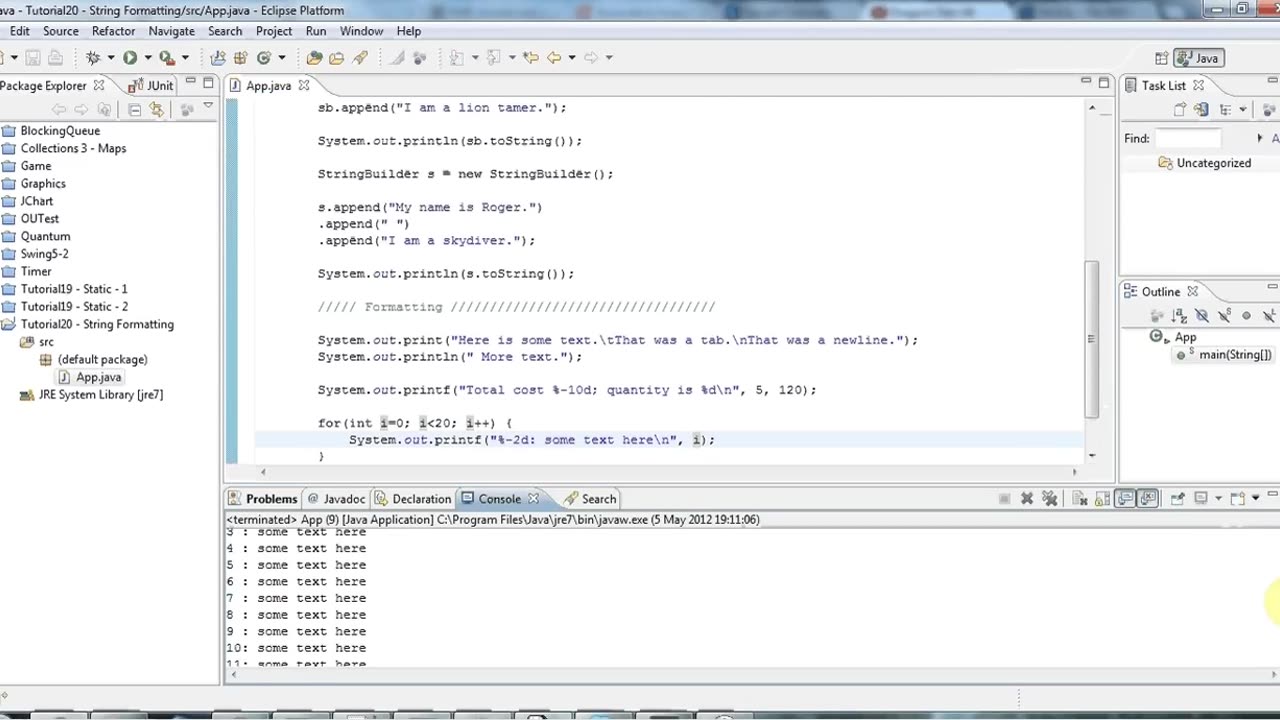Toggle Hide Non-Public Members in Outline
The width and height of the screenshot is (1280, 720).
pos(1246,316)
